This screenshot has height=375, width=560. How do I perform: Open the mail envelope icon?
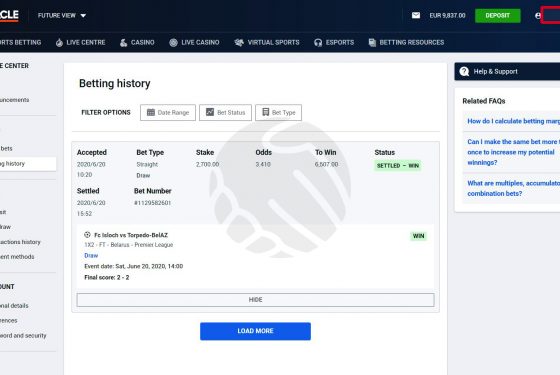pos(416,15)
